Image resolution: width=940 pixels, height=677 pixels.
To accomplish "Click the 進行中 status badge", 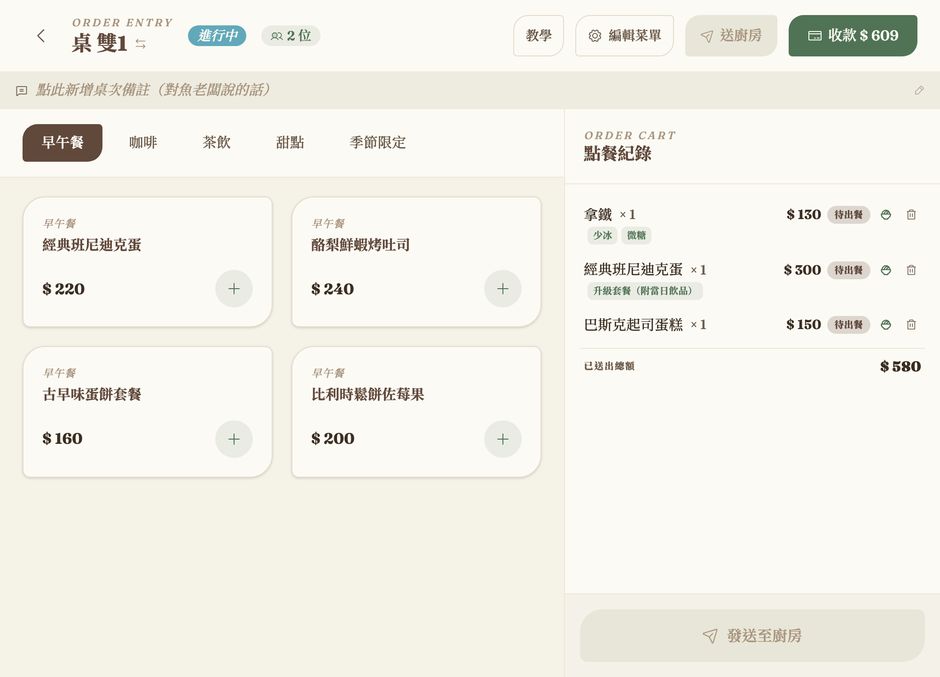I will (217, 36).
